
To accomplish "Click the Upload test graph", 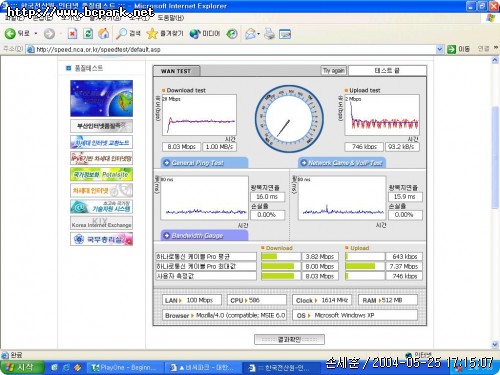I will [382, 115].
